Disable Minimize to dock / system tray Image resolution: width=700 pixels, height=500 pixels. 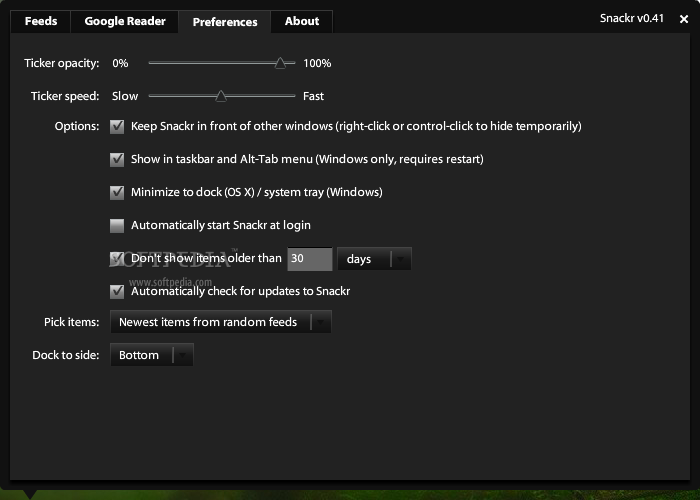tap(117, 192)
